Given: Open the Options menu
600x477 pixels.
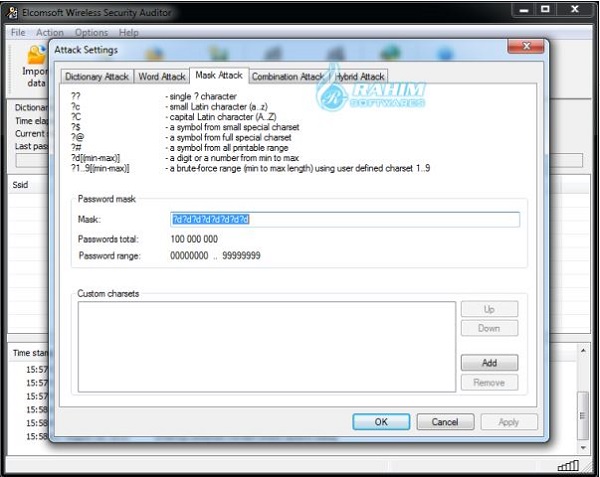Looking at the screenshot, I should pyautogui.click(x=91, y=33).
